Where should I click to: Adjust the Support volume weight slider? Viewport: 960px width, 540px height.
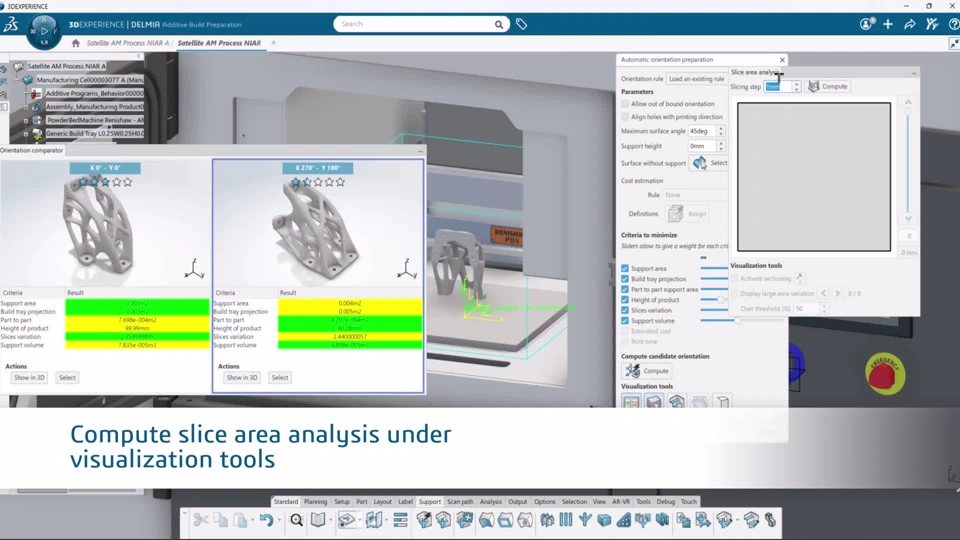[x=738, y=320]
